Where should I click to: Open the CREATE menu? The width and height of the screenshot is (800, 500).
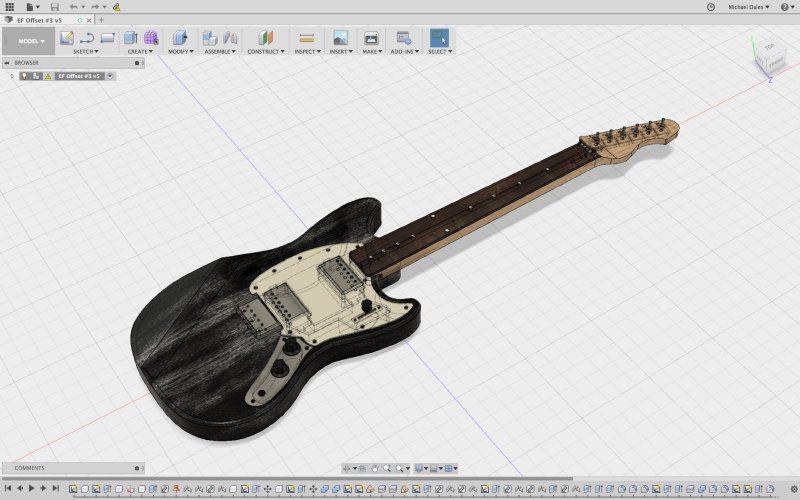[x=140, y=51]
